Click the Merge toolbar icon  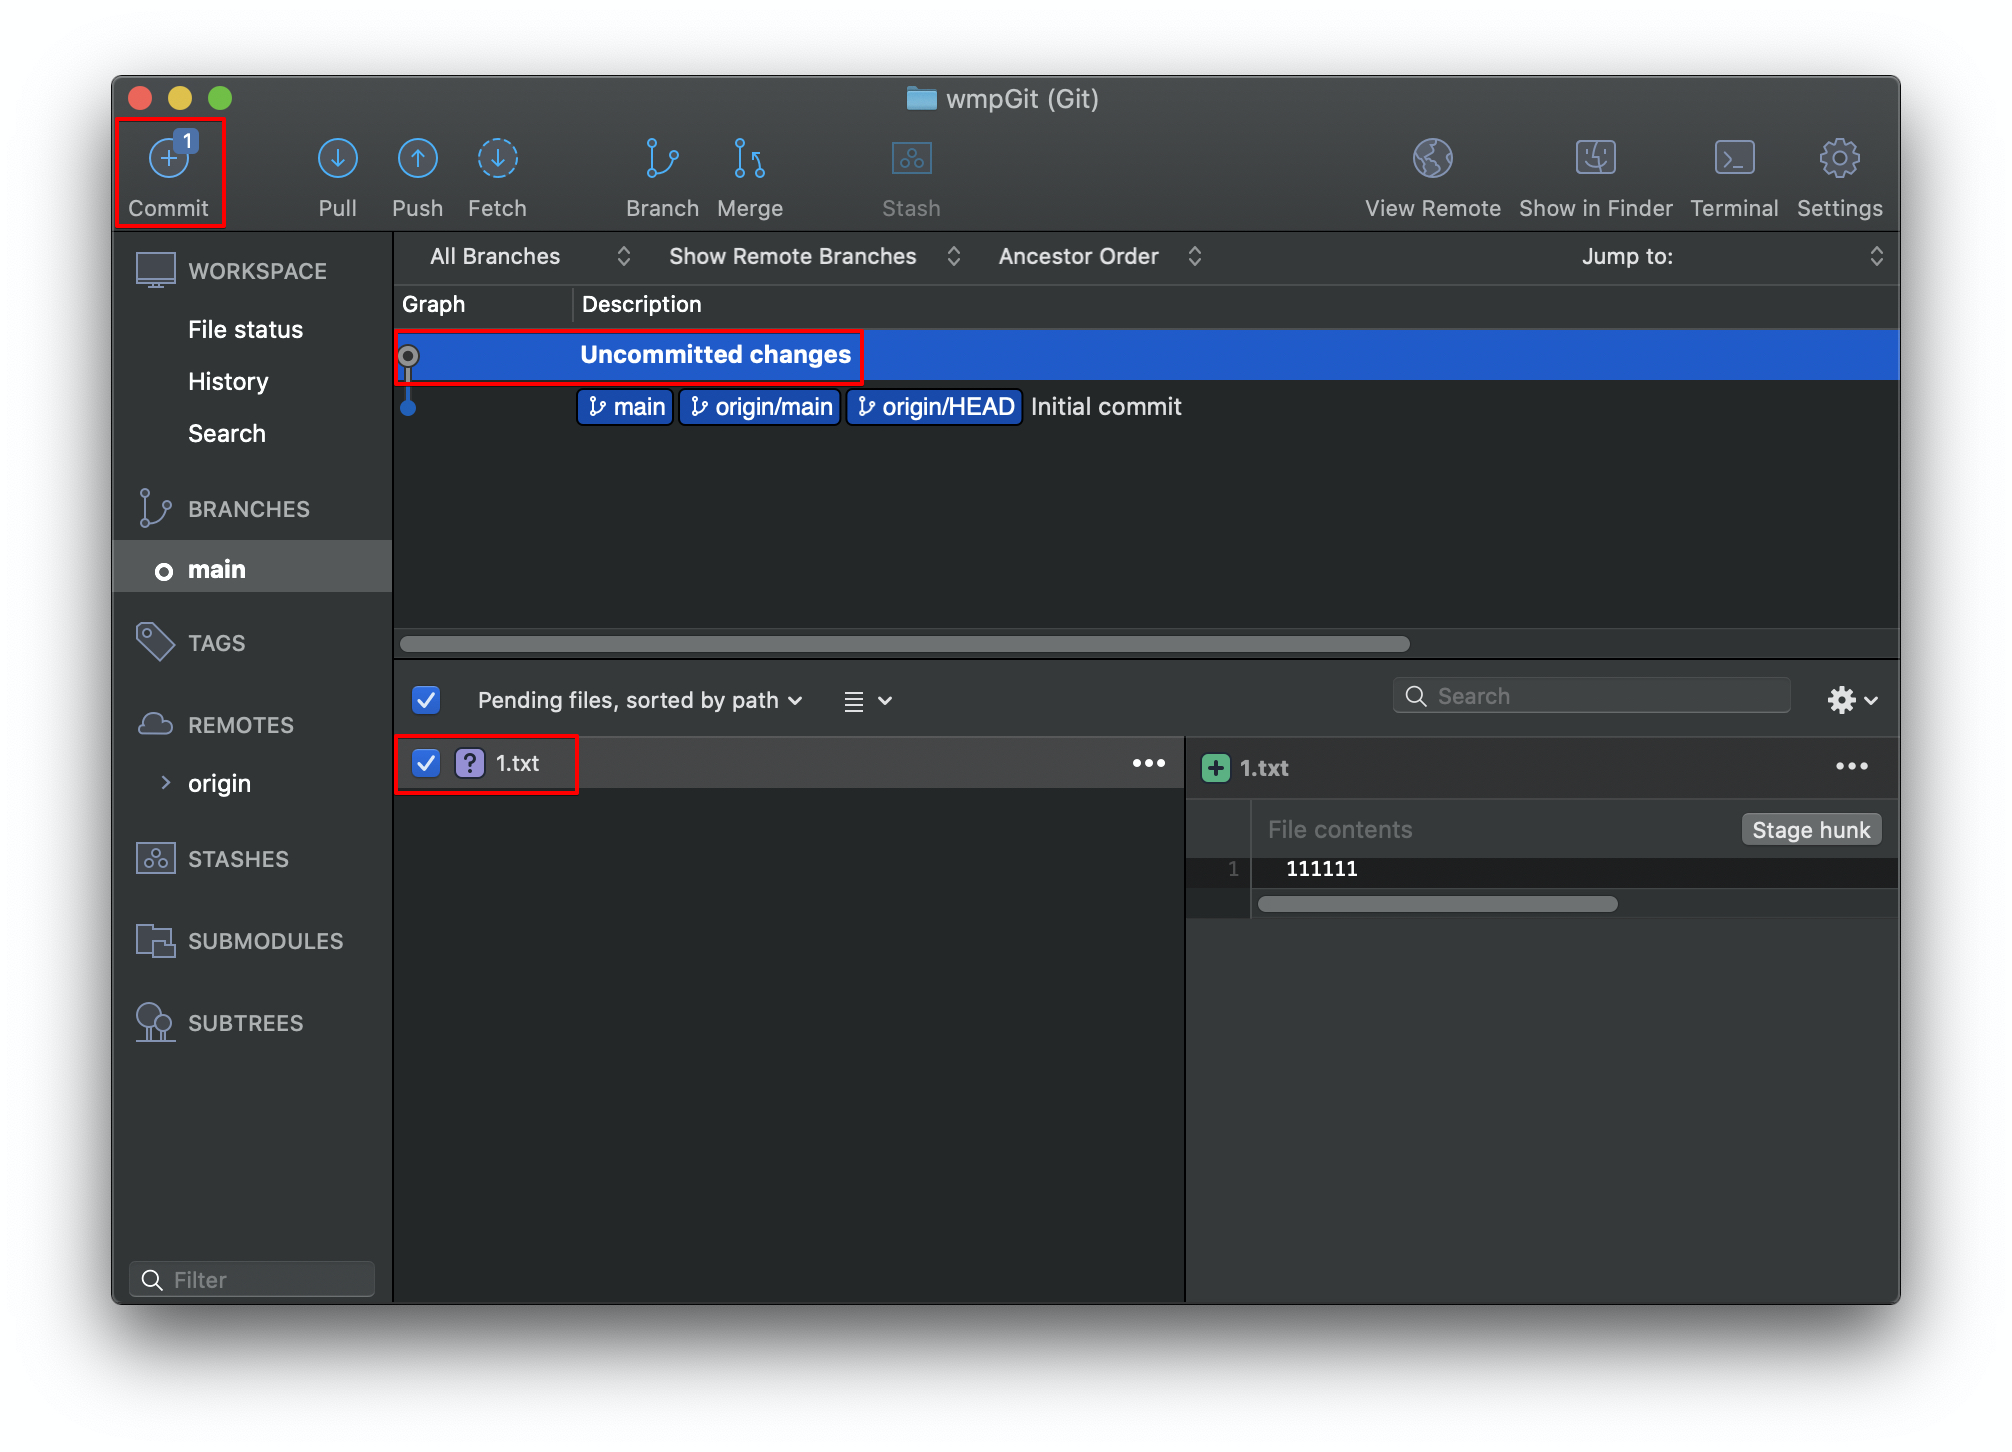pyautogui.click(x=749, y=160)
